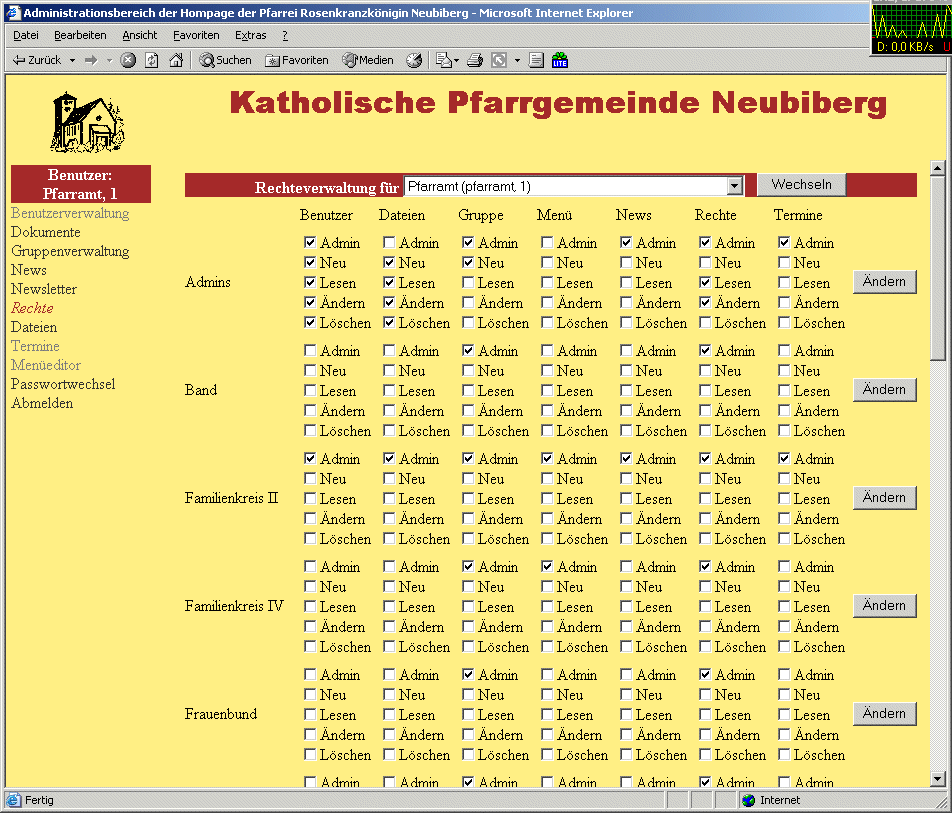Expand the Mail icon dropdown arrow
The width and height of the screenshot is (952, 813).
(457, 60)
